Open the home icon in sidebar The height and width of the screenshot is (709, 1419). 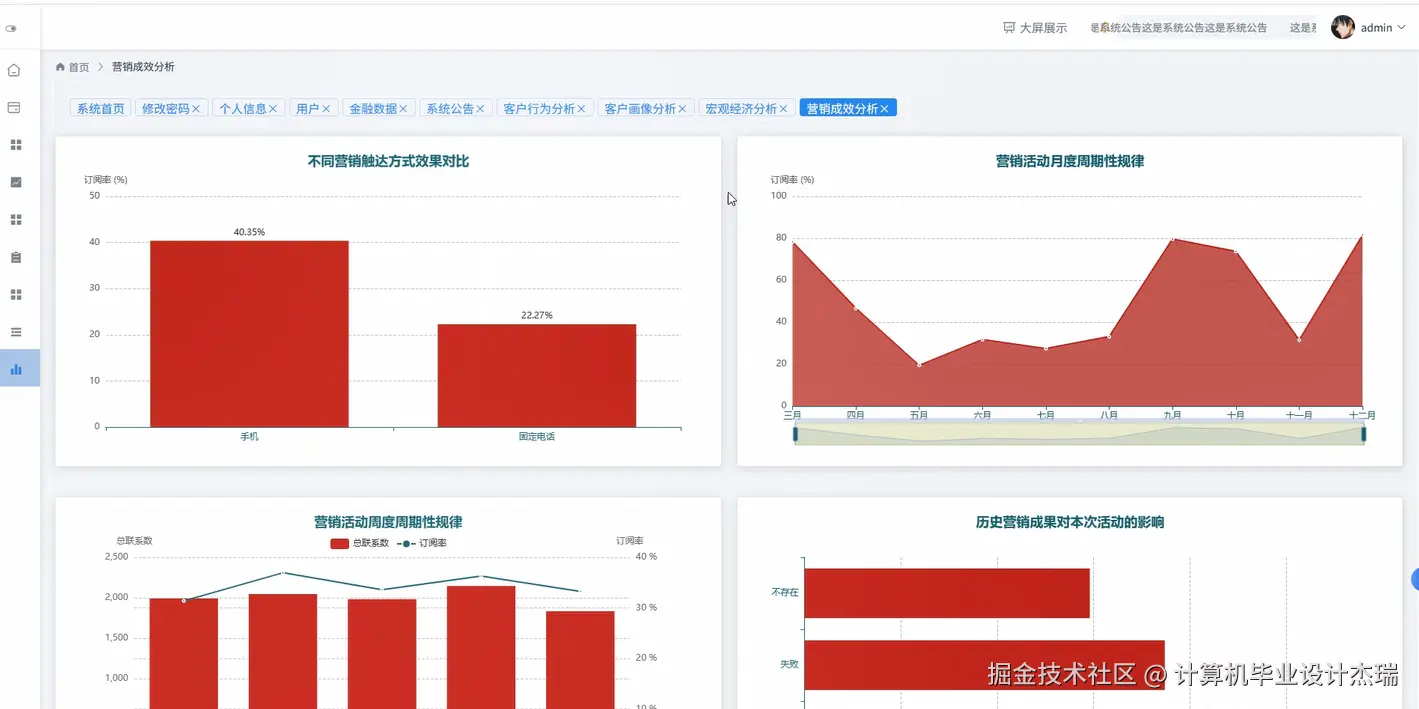coord(14,70)
